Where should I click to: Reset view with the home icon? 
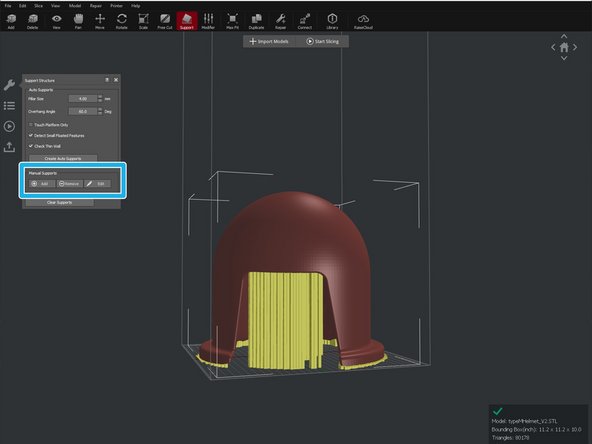tap(564, 47)
